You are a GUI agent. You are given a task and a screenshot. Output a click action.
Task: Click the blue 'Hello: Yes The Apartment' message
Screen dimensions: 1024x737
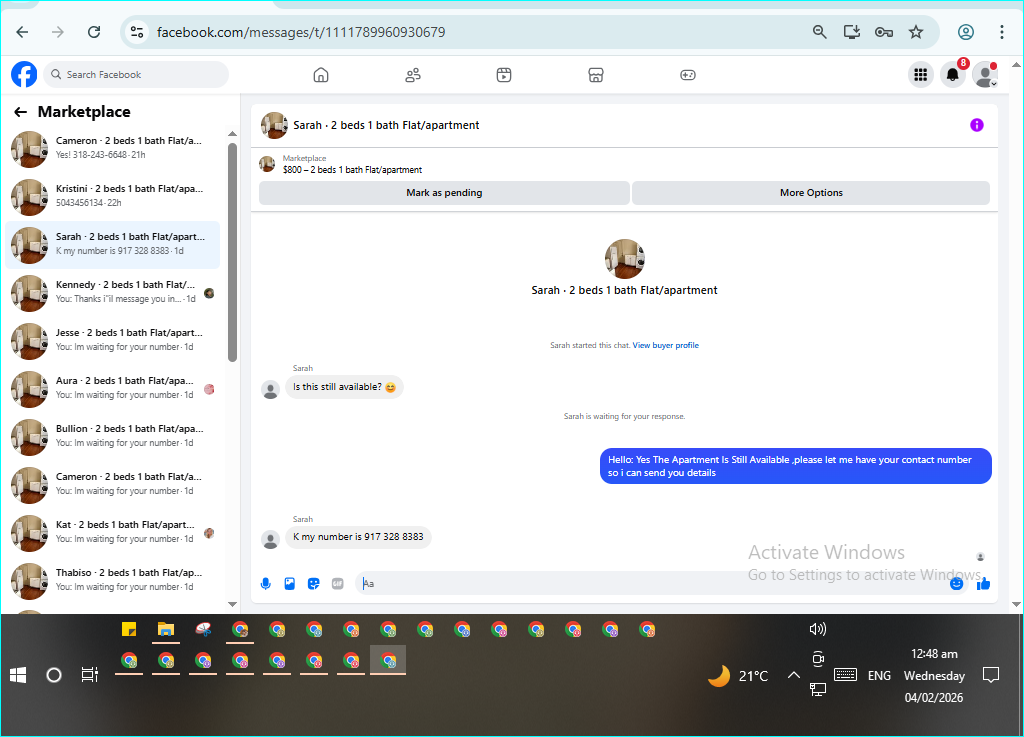795,466
